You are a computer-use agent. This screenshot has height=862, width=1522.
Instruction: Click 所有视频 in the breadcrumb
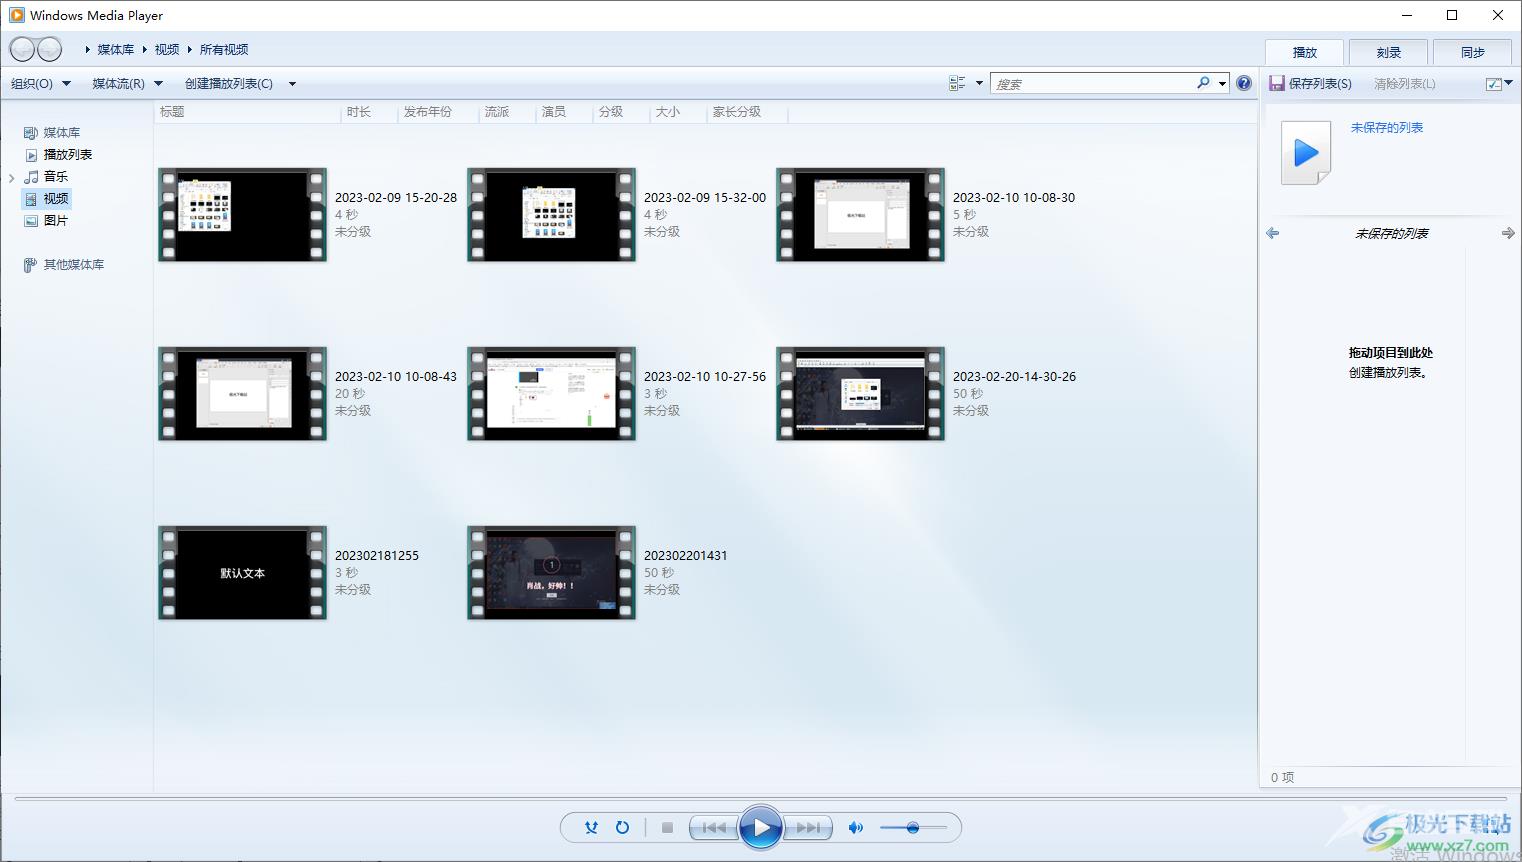[224, 49]
